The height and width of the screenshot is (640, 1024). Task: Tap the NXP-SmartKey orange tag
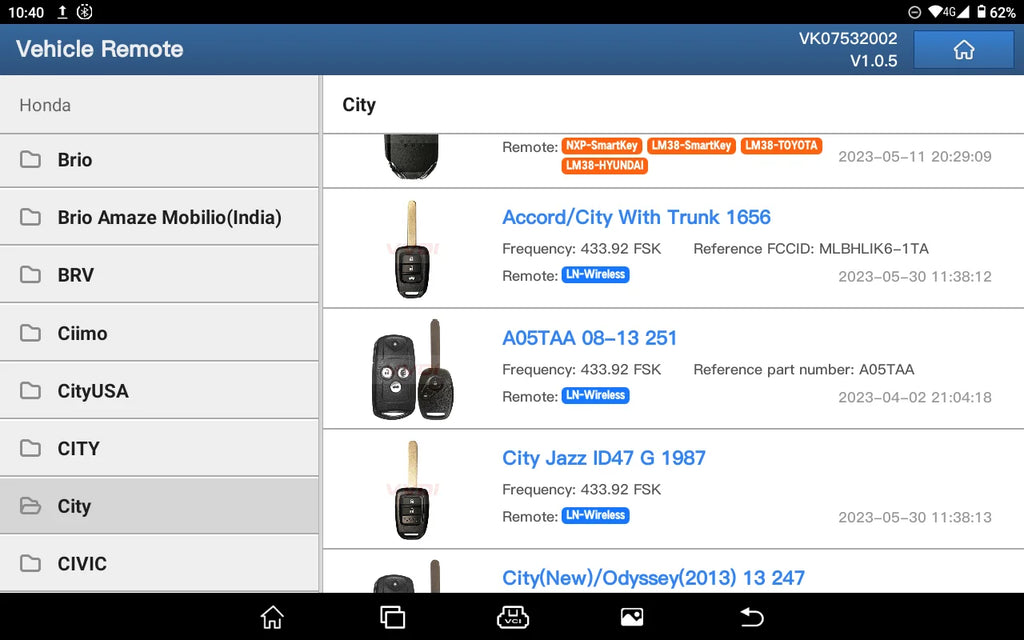[x=601, y=146]
